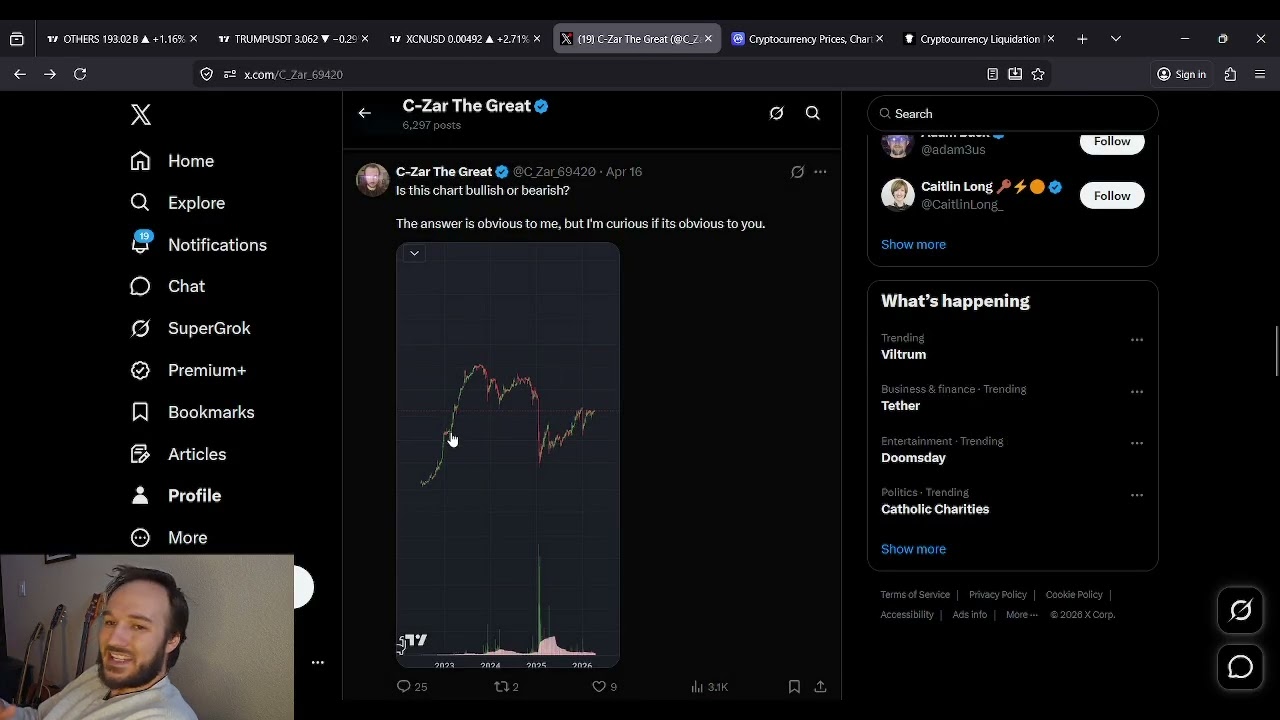Open the floating chat messages icon
Viewport: 1280px width, 720px height.
pyautogui.click(x=1240, y=667)
